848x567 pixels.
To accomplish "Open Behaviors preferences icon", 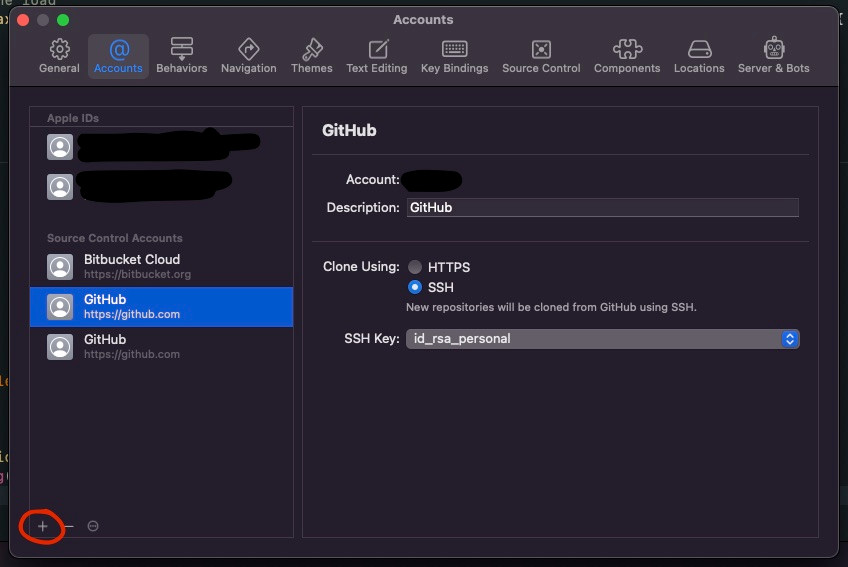I will 182,49.
